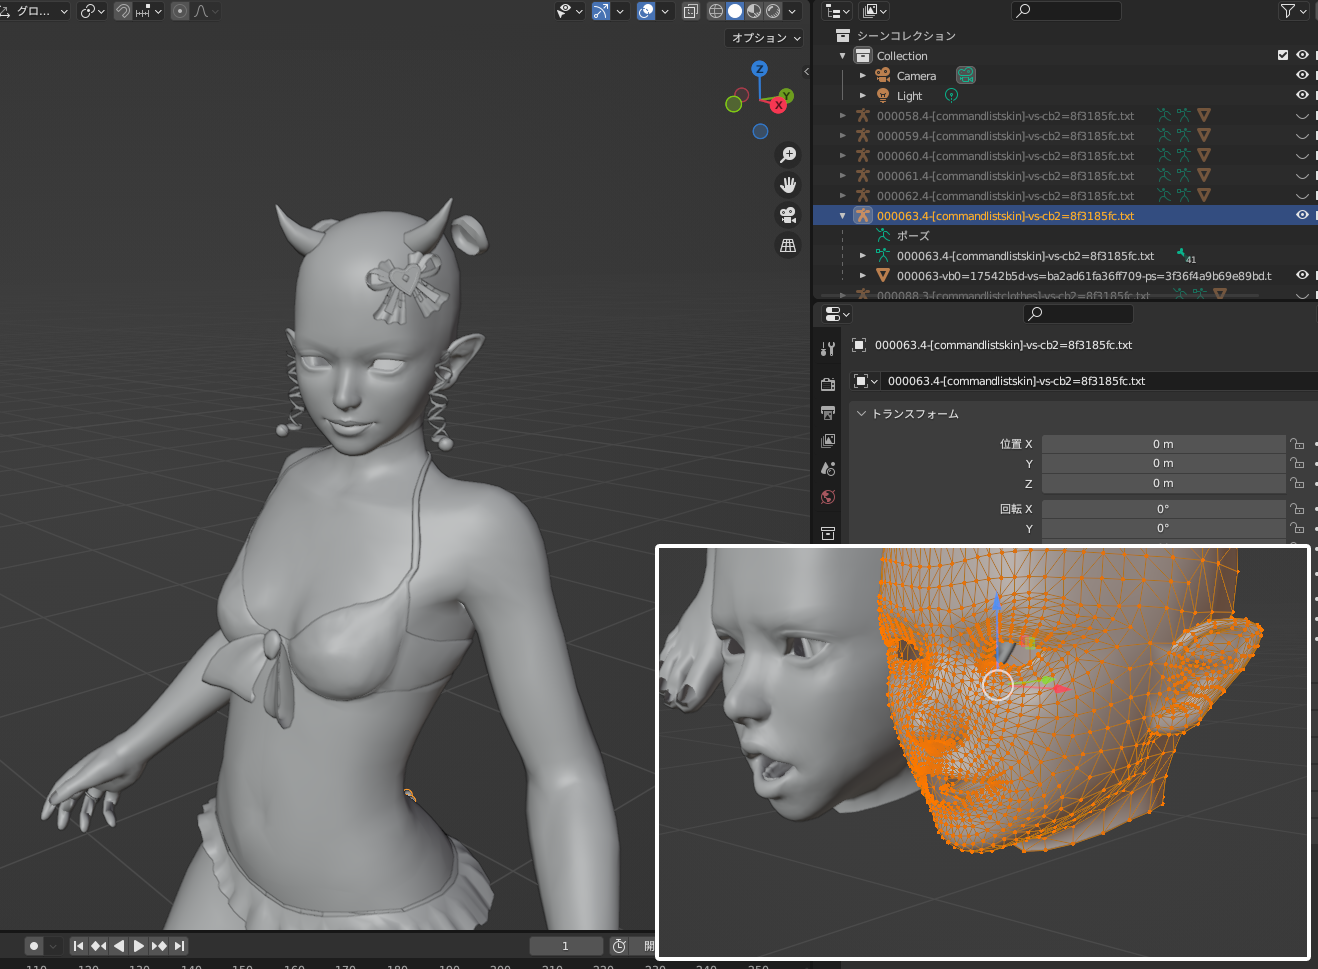Toggle the camera view icon in viewport

click(x=788, y=215)
